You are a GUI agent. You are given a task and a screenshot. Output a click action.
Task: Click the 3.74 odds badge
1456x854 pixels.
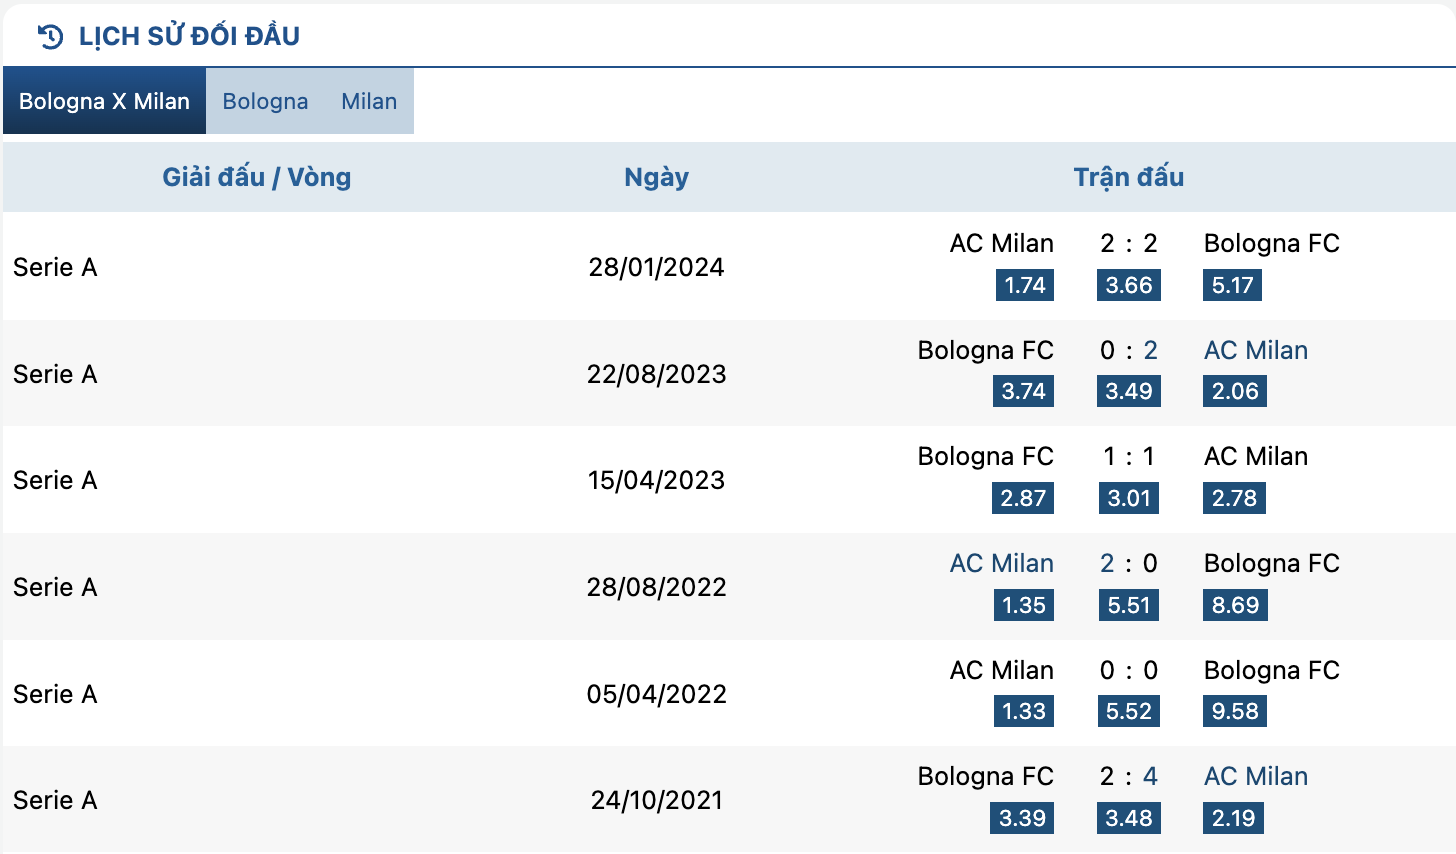click(1024, 391)
